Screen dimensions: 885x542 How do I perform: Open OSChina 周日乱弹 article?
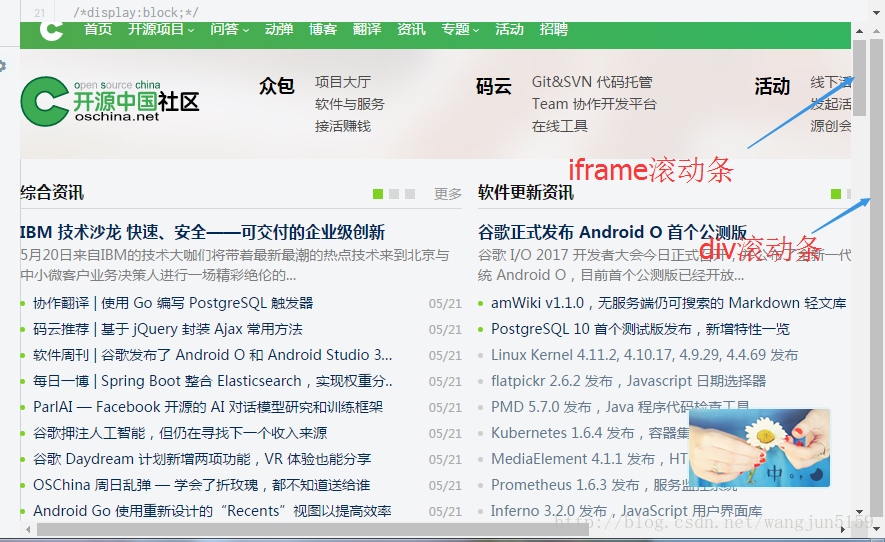(x=201, y=485)
